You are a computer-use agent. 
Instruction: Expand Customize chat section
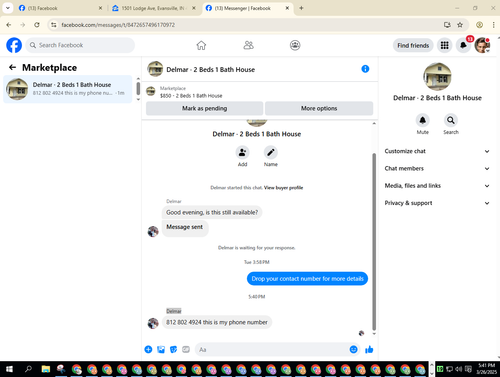tap(437, 151)
